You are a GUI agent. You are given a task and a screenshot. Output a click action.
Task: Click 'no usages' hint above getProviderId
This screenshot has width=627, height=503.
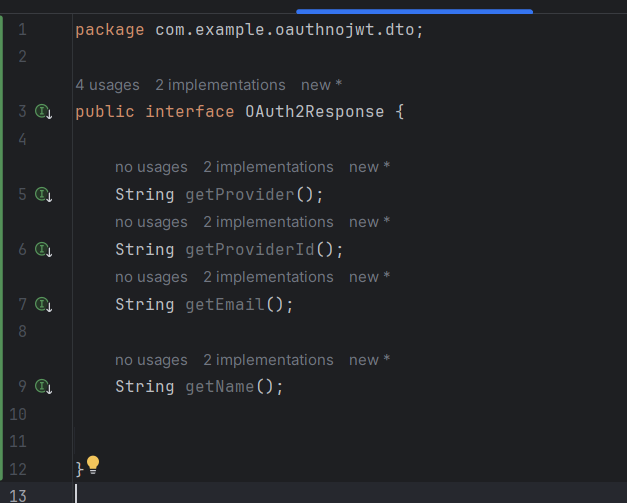pyautogui.click(x=151, y=222)
